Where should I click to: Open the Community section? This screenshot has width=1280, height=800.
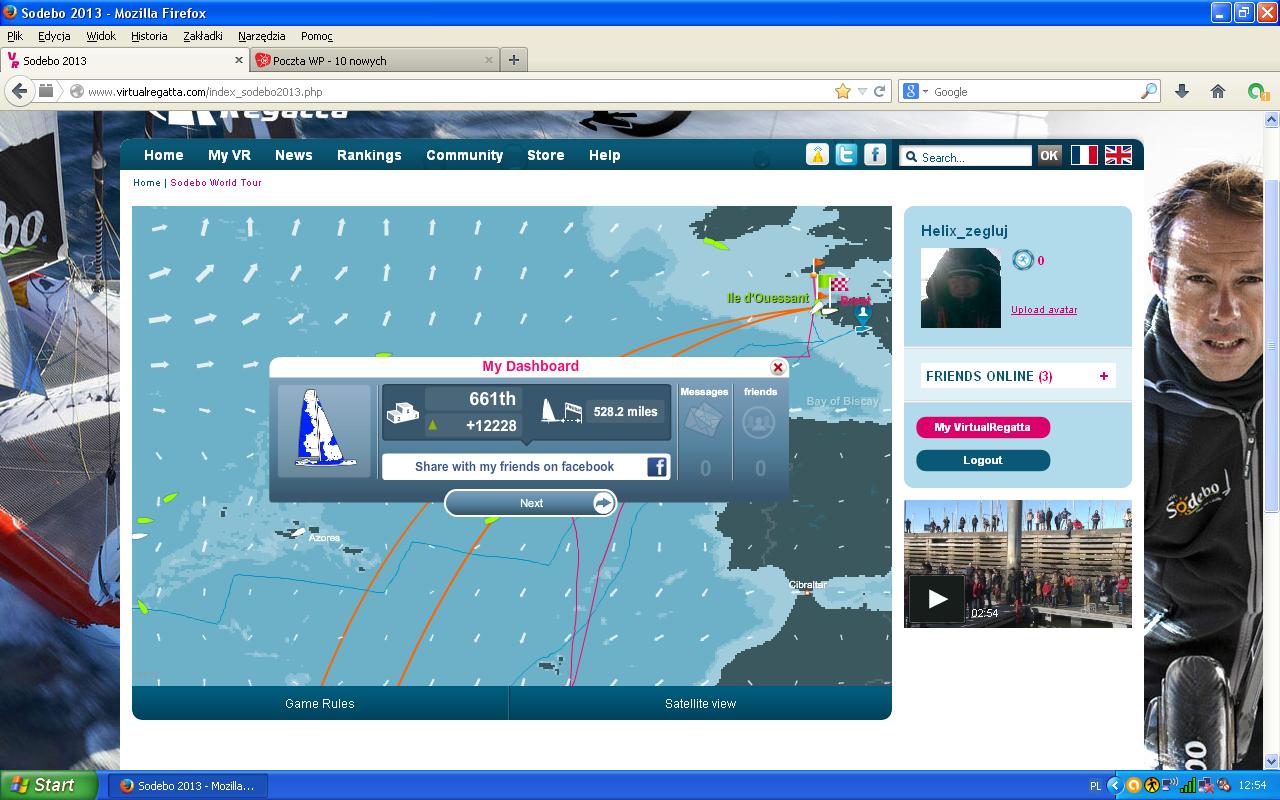(x=465, y=155)
